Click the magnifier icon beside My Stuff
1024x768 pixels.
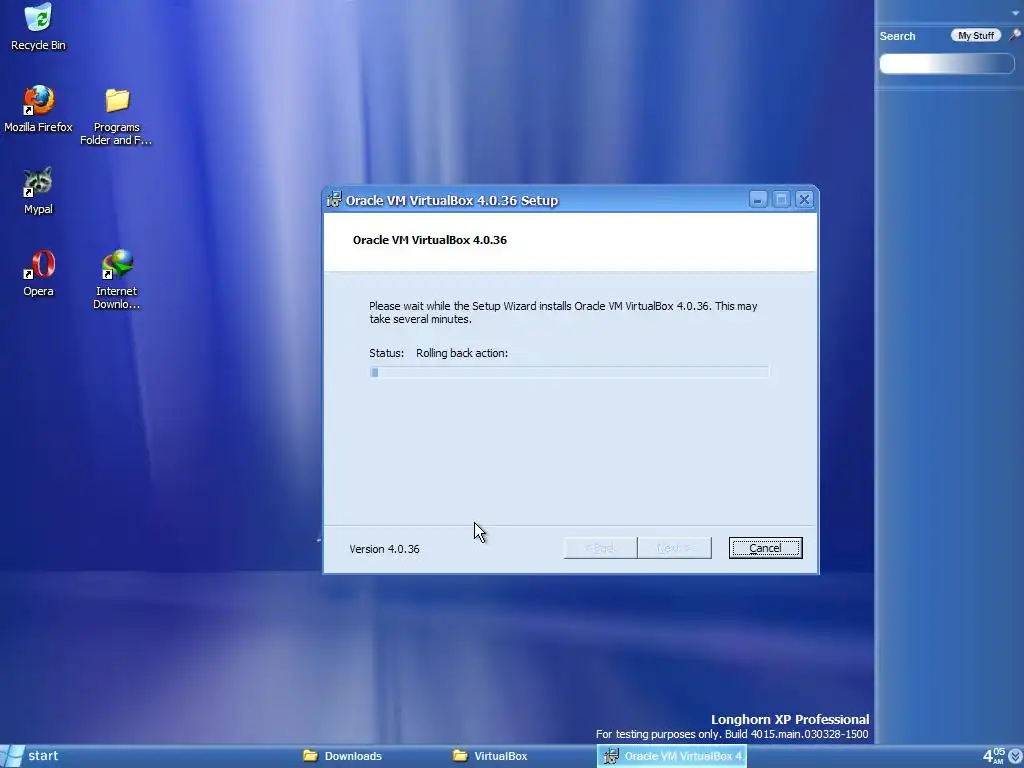[1015, 35]
